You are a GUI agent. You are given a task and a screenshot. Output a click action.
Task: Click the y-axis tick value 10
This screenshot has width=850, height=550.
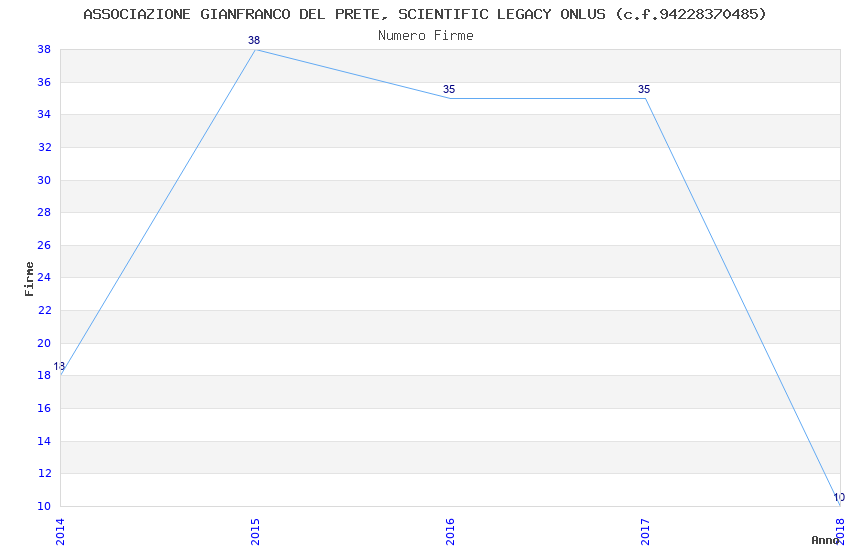click(x=44, y=507)
